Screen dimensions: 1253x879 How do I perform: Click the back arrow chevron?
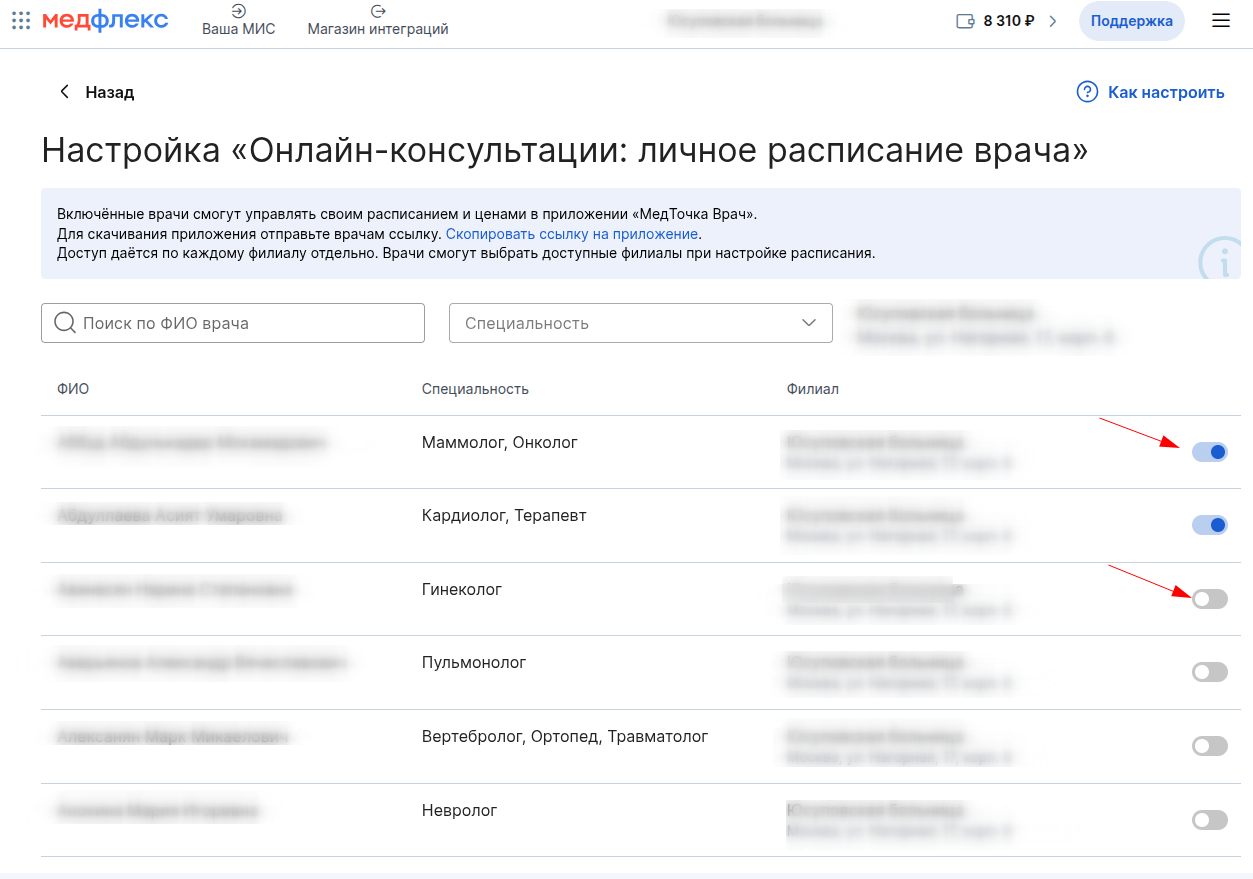(x=65, y=92)
